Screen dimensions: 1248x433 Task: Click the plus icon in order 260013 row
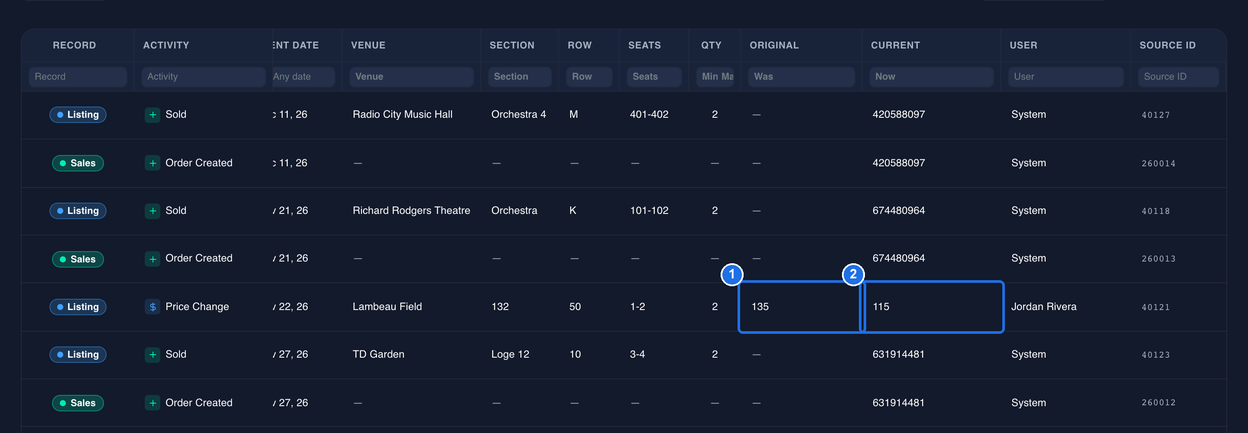pyautogui.click(x=152, y=259)
